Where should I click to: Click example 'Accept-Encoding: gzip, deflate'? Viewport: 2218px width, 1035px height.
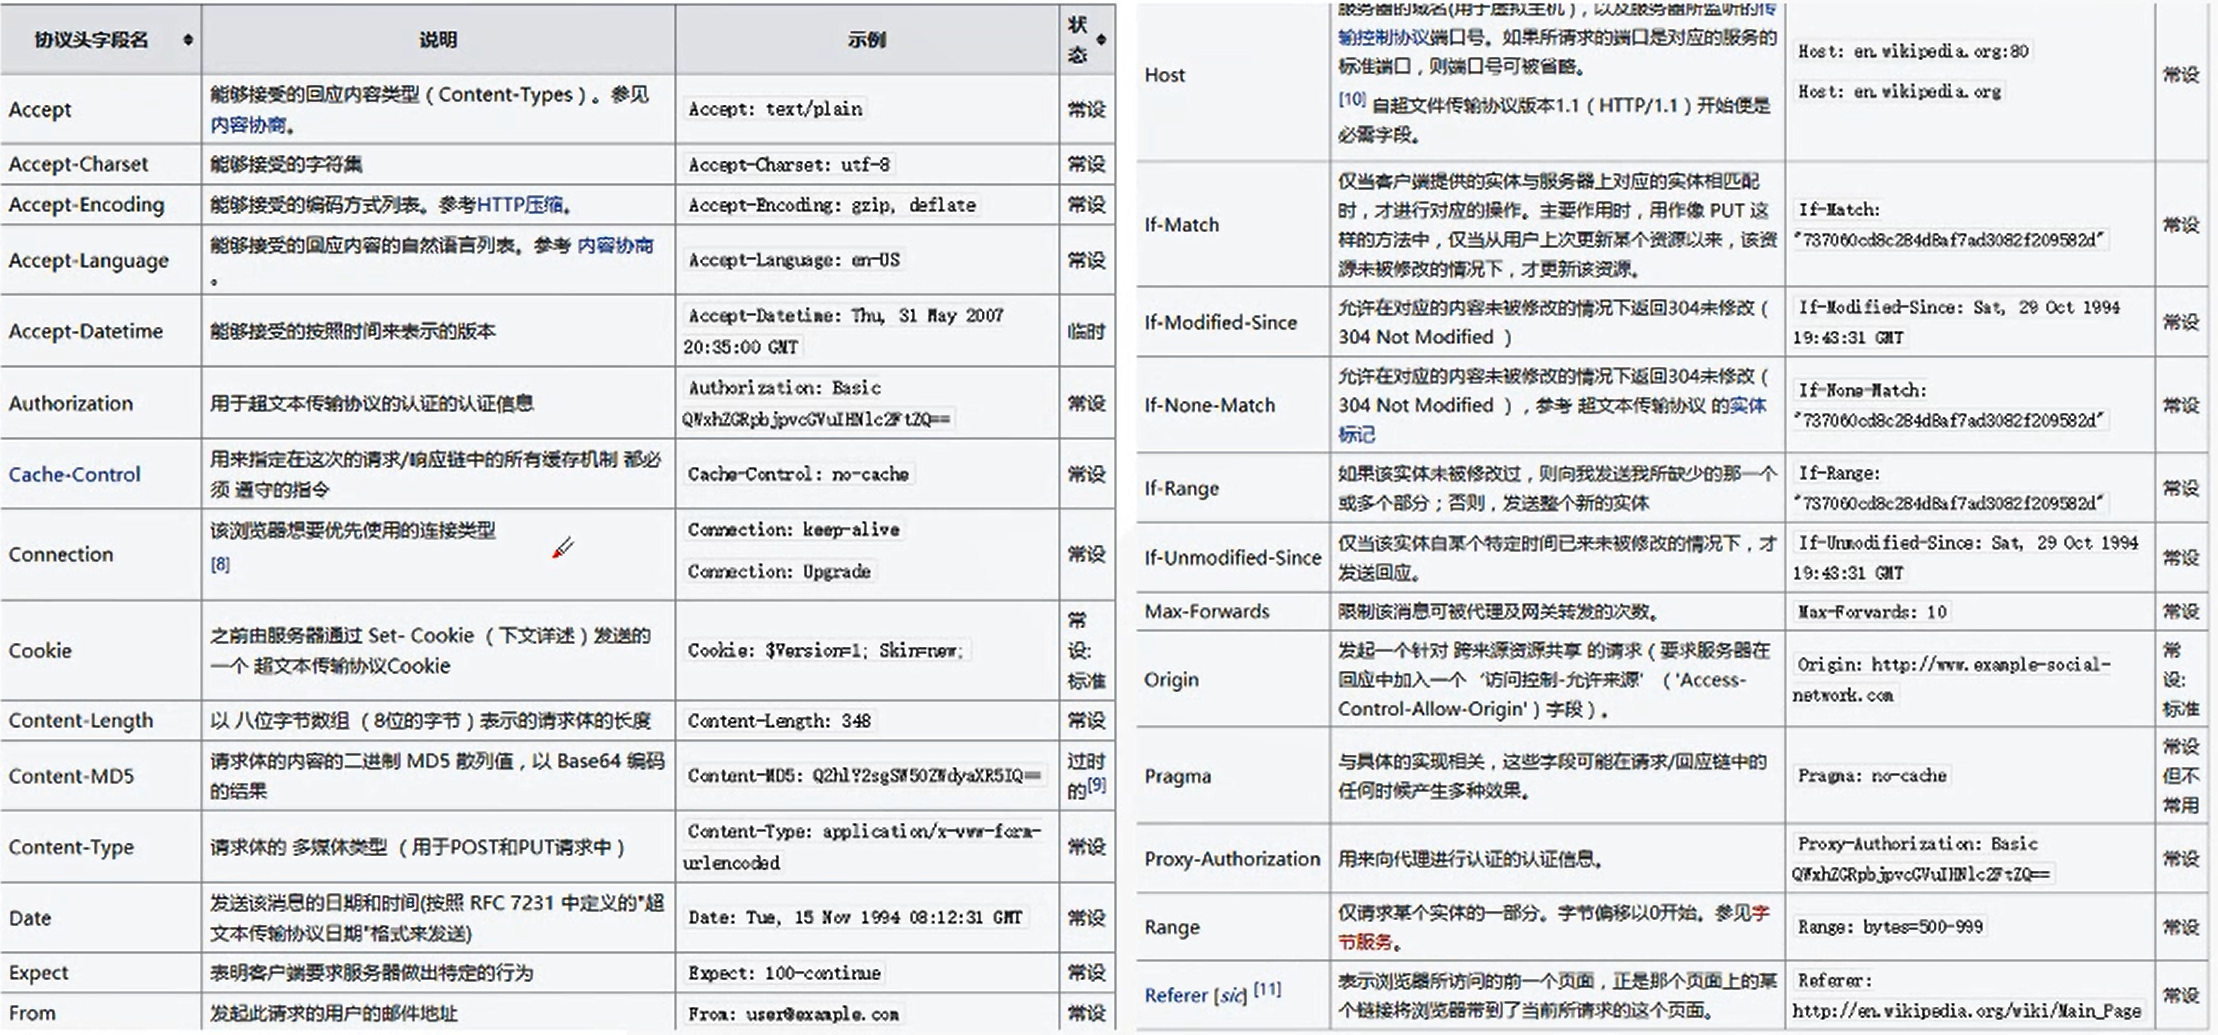click(831, 205)
